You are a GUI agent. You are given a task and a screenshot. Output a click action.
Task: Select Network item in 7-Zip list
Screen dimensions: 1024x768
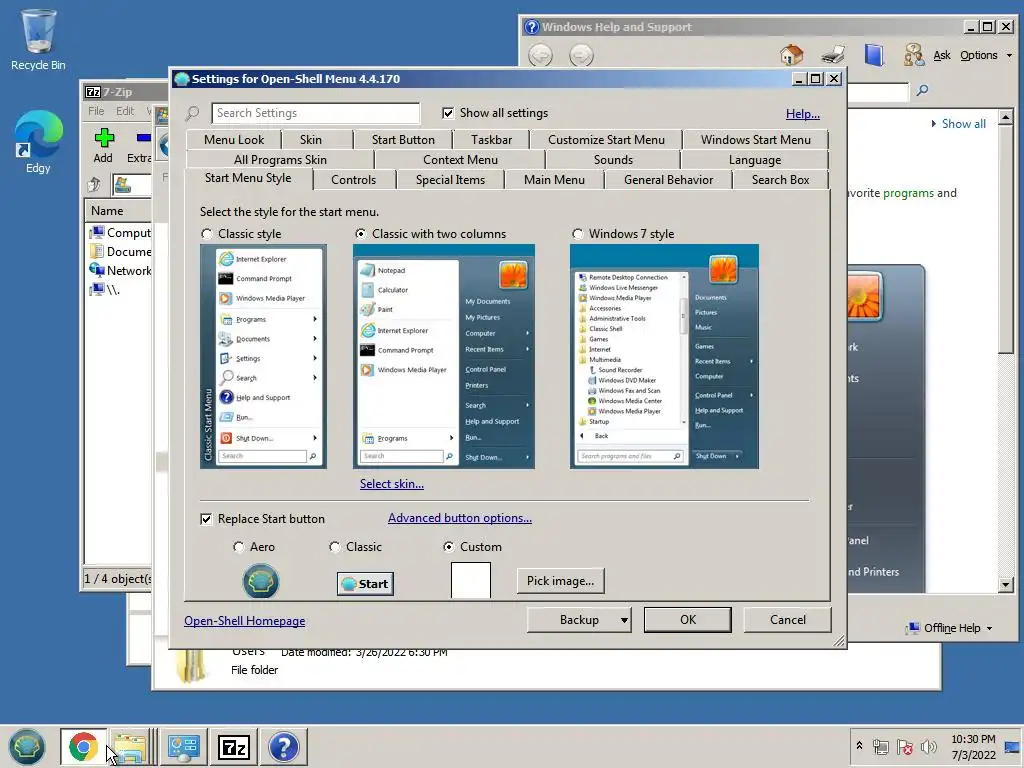[120, 270]
